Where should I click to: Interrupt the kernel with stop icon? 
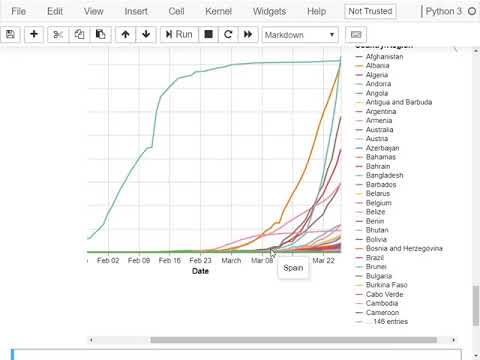(x=208, y=34)
